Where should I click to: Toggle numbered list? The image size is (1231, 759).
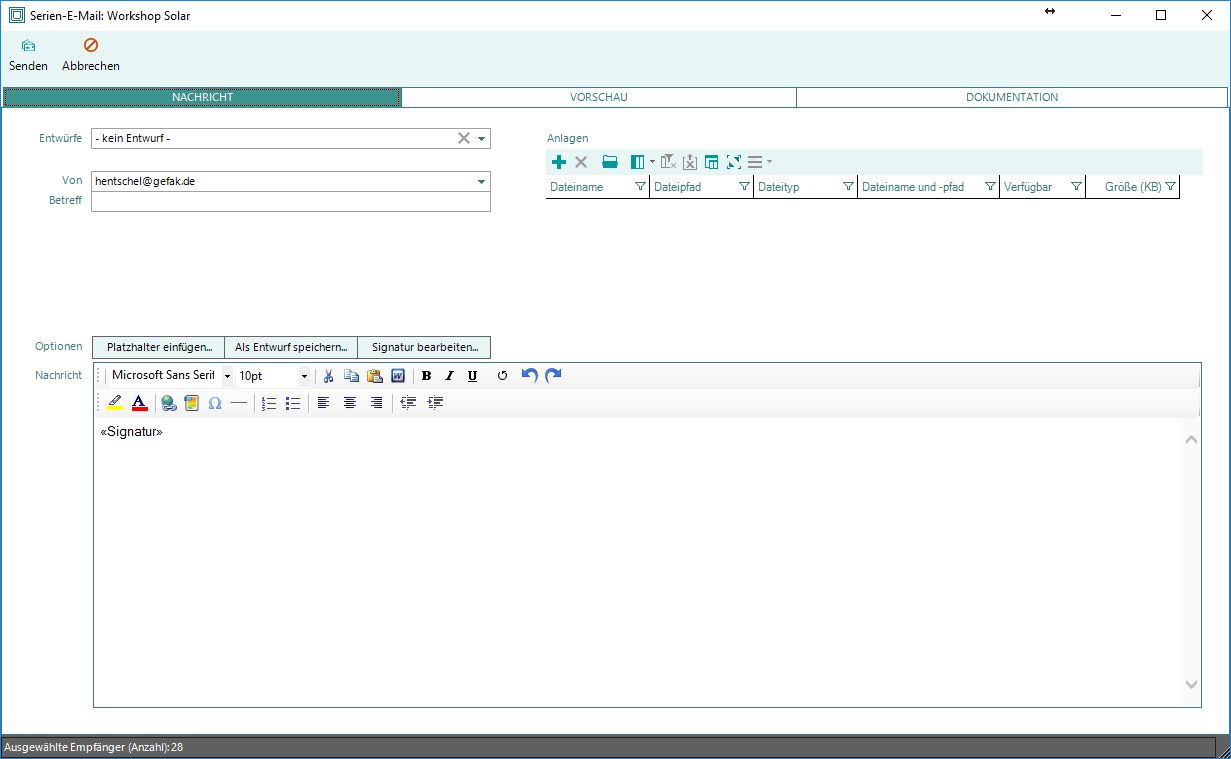(269, 403)
